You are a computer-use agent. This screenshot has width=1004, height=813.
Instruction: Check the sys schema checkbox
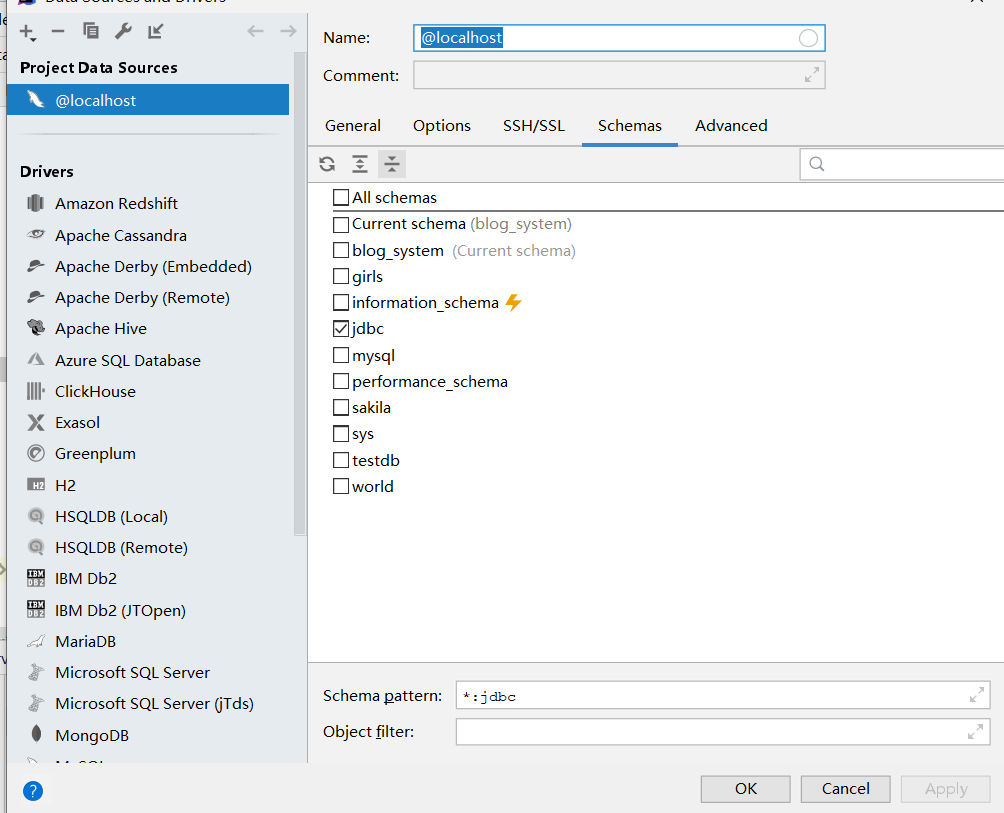click(341, 434)
